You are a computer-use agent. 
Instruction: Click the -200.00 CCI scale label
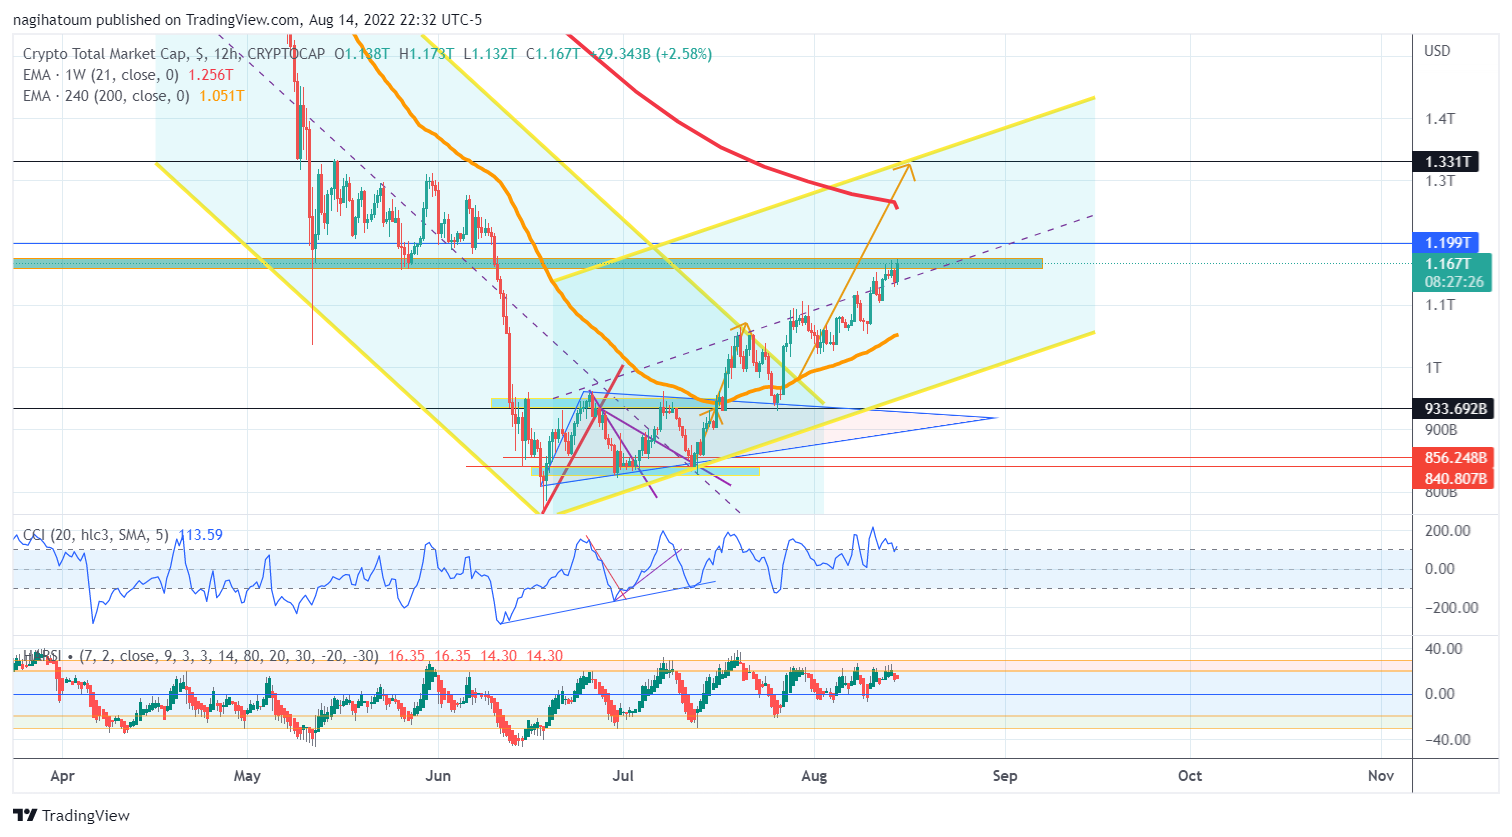coord(1451,608)
